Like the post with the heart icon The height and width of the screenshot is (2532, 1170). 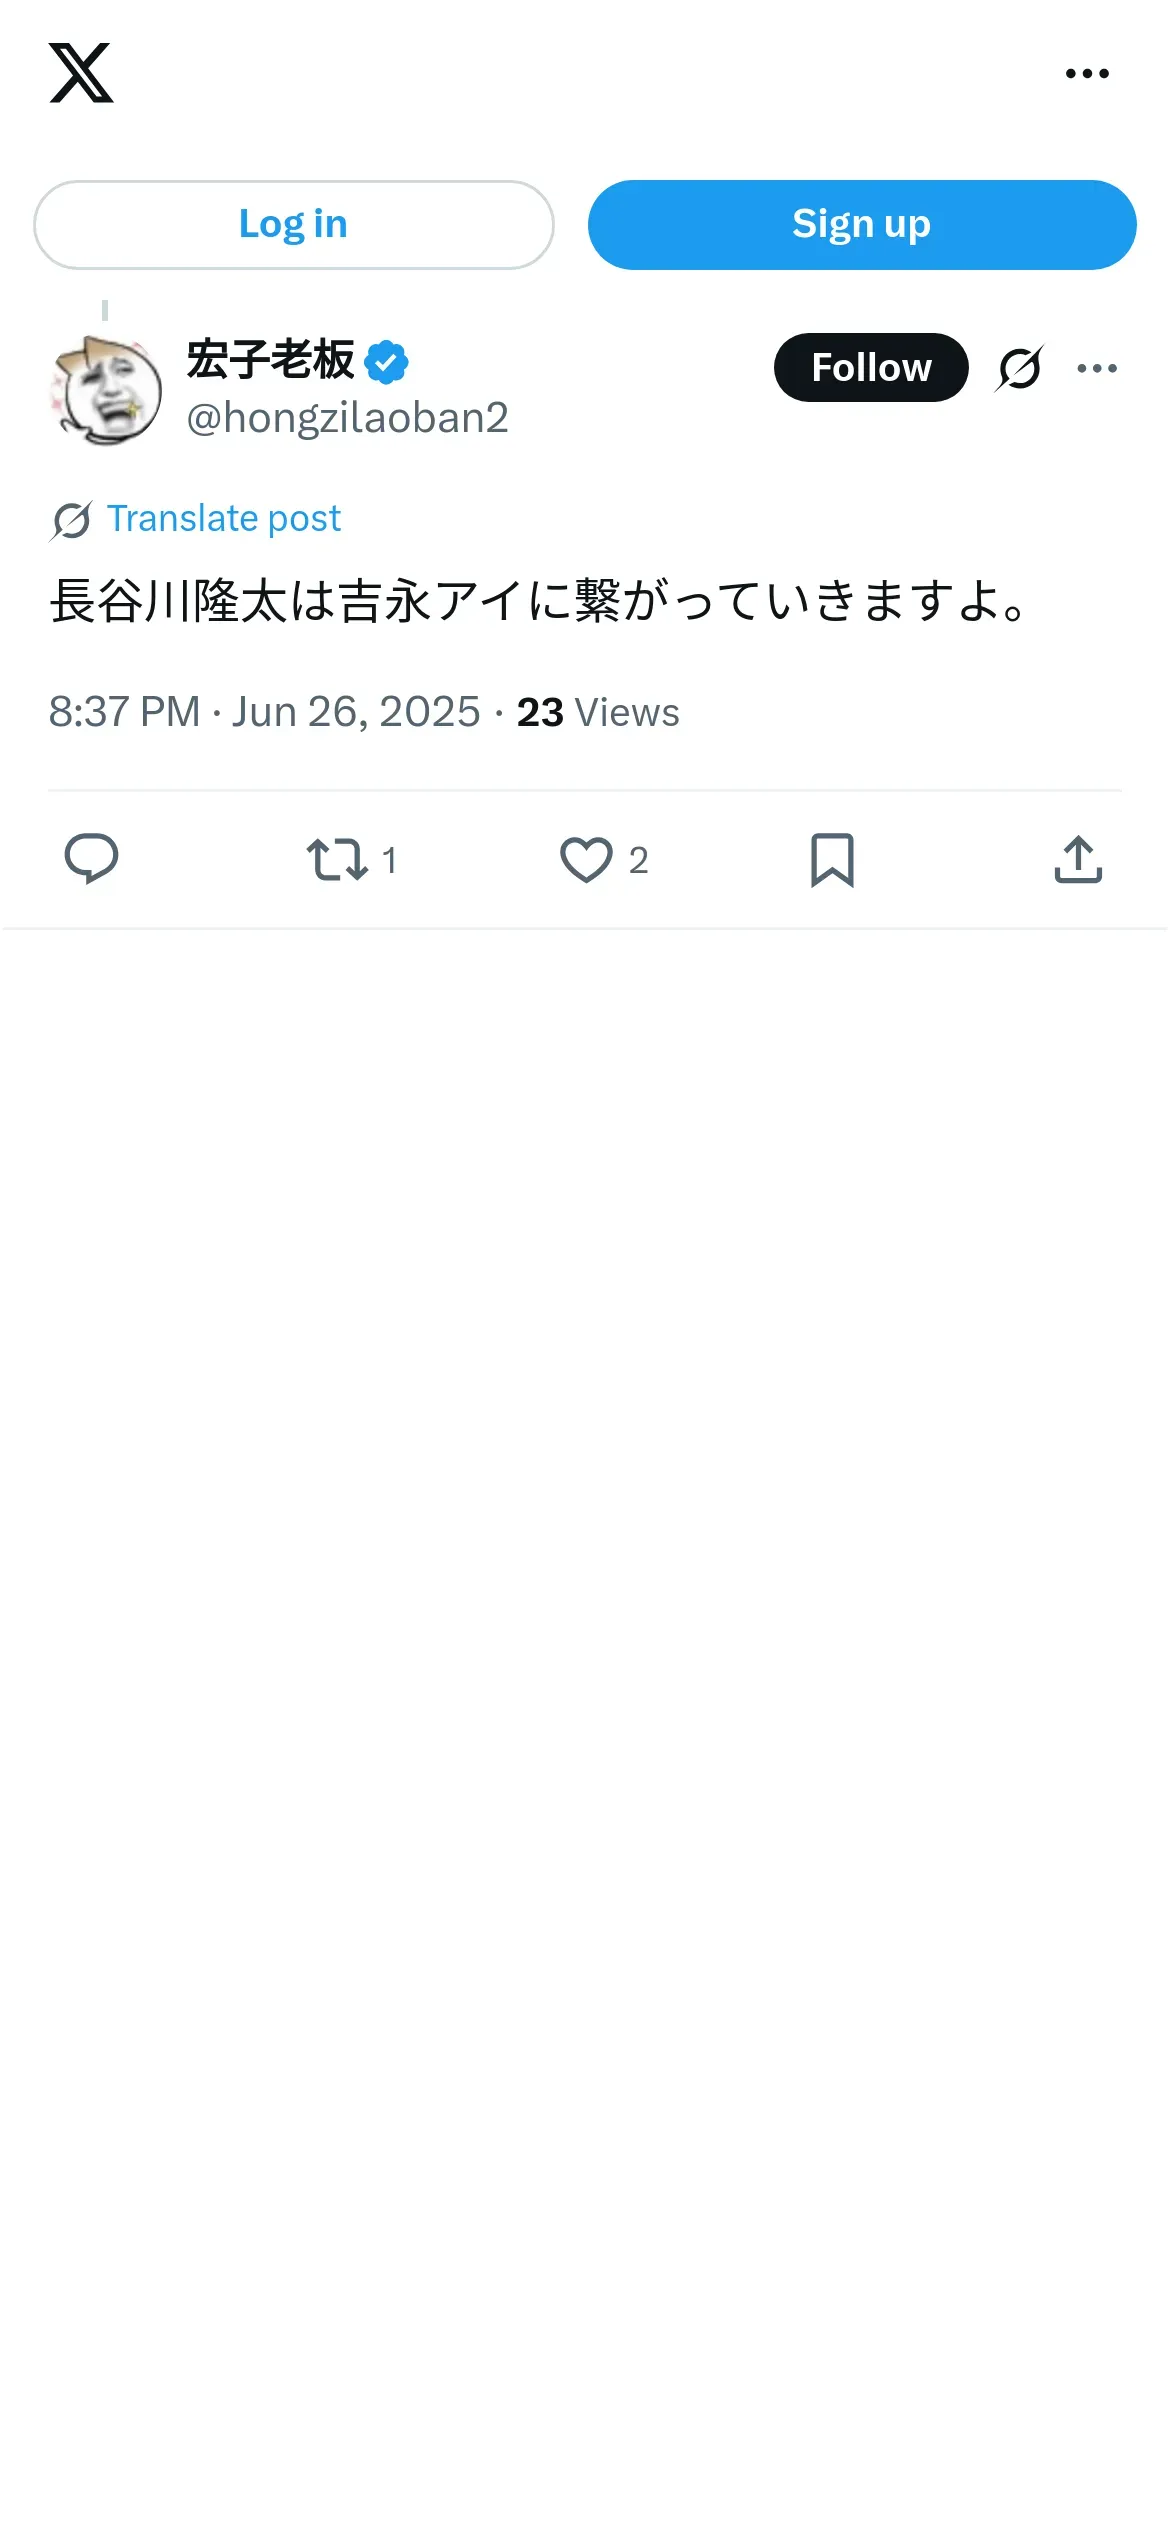(586, 859)
